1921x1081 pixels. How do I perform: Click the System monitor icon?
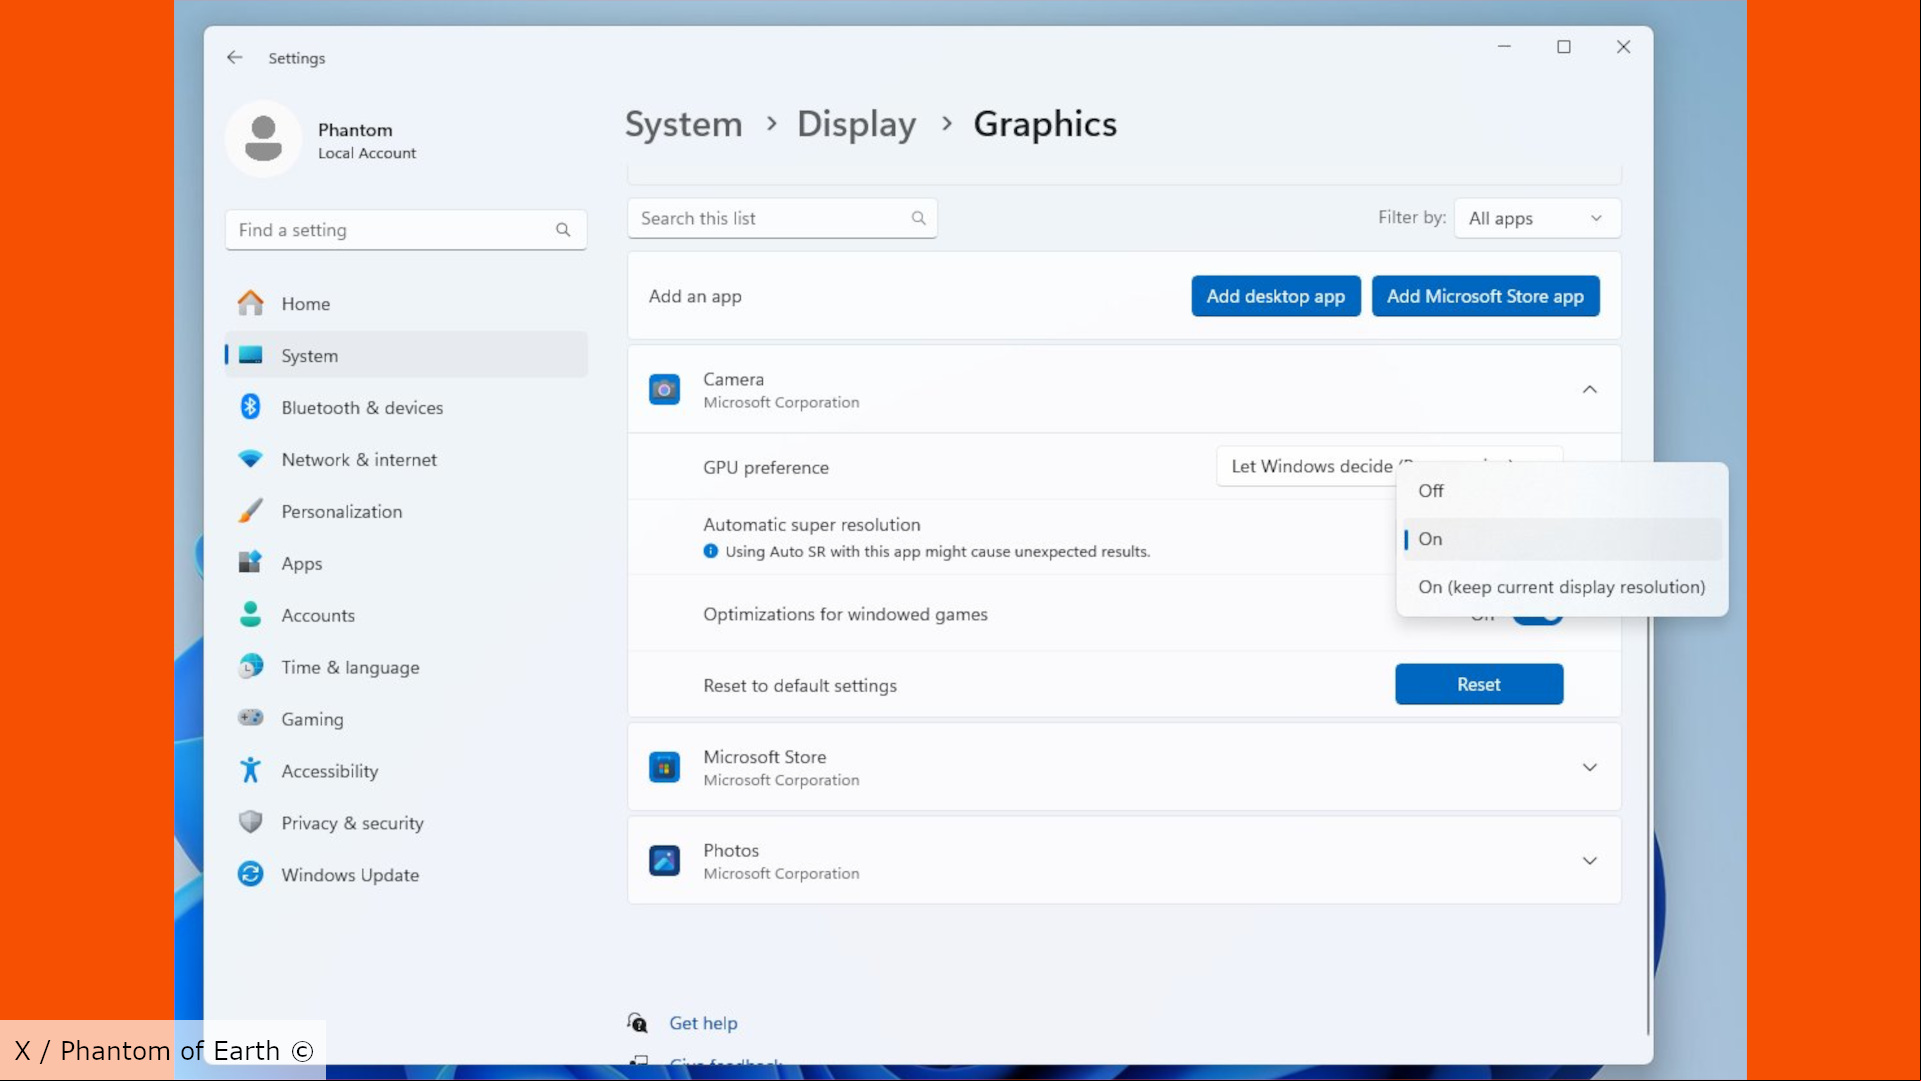[250, 355]
